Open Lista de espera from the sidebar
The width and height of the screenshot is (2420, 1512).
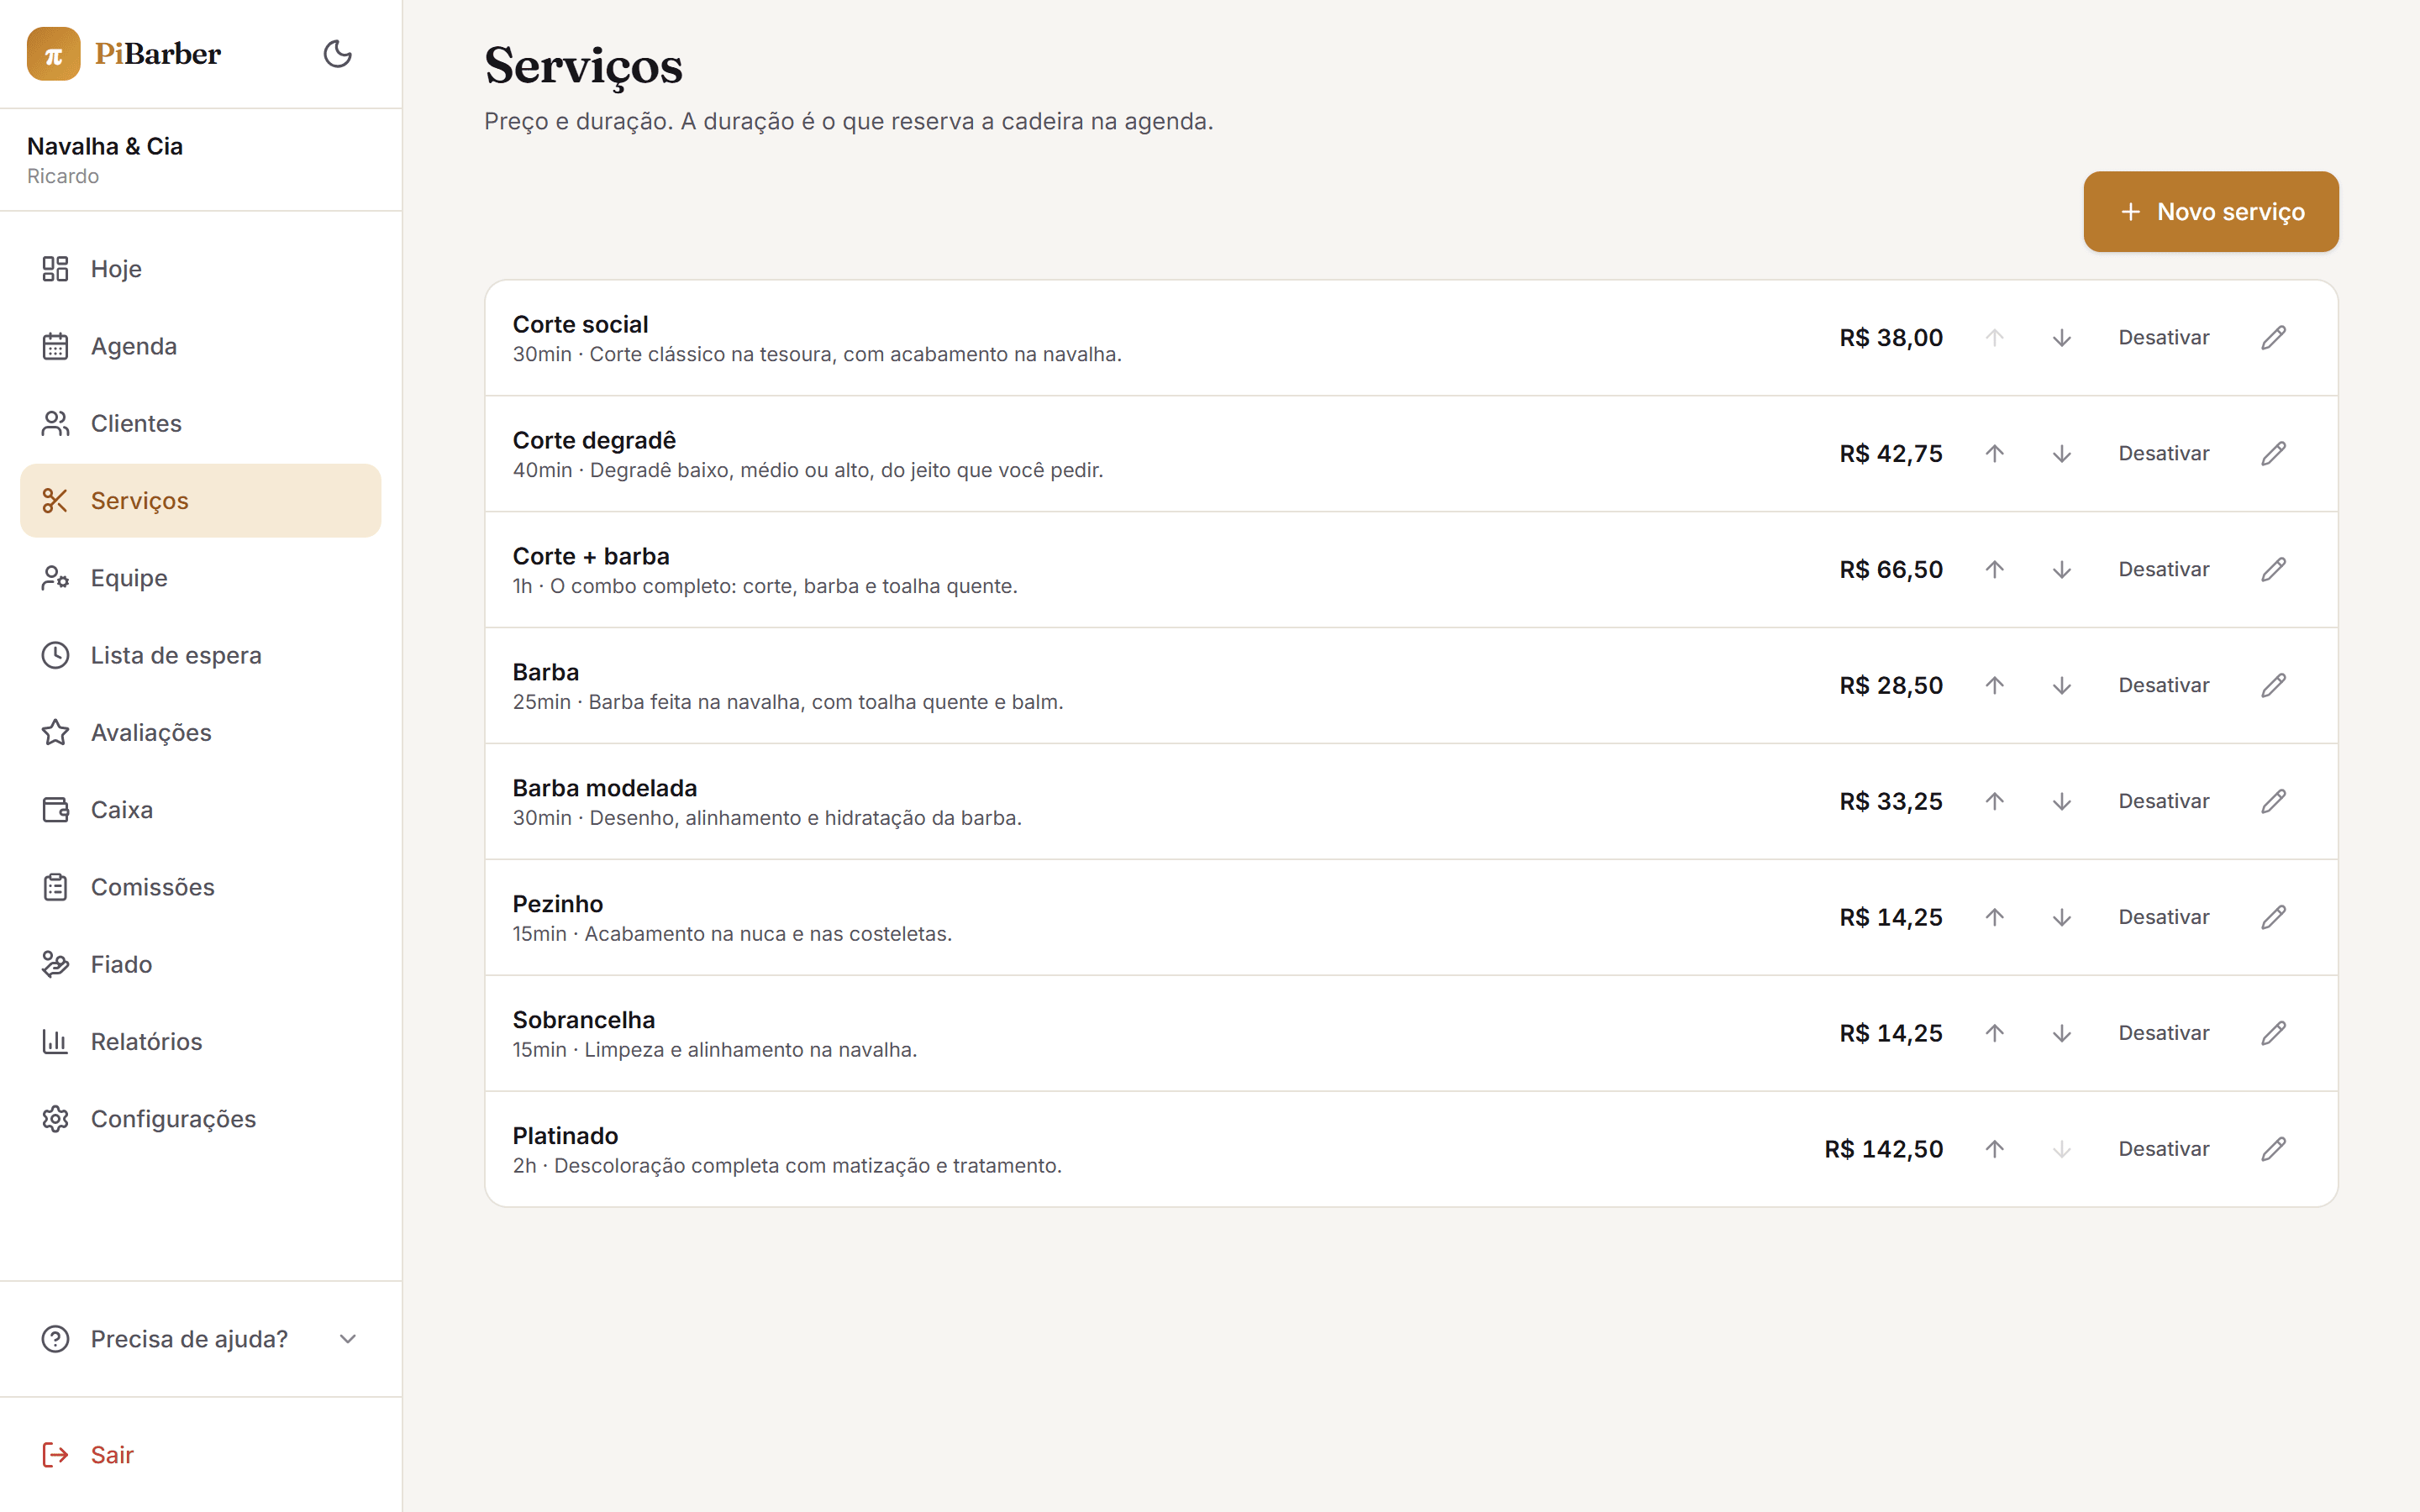tap(201, 655)
